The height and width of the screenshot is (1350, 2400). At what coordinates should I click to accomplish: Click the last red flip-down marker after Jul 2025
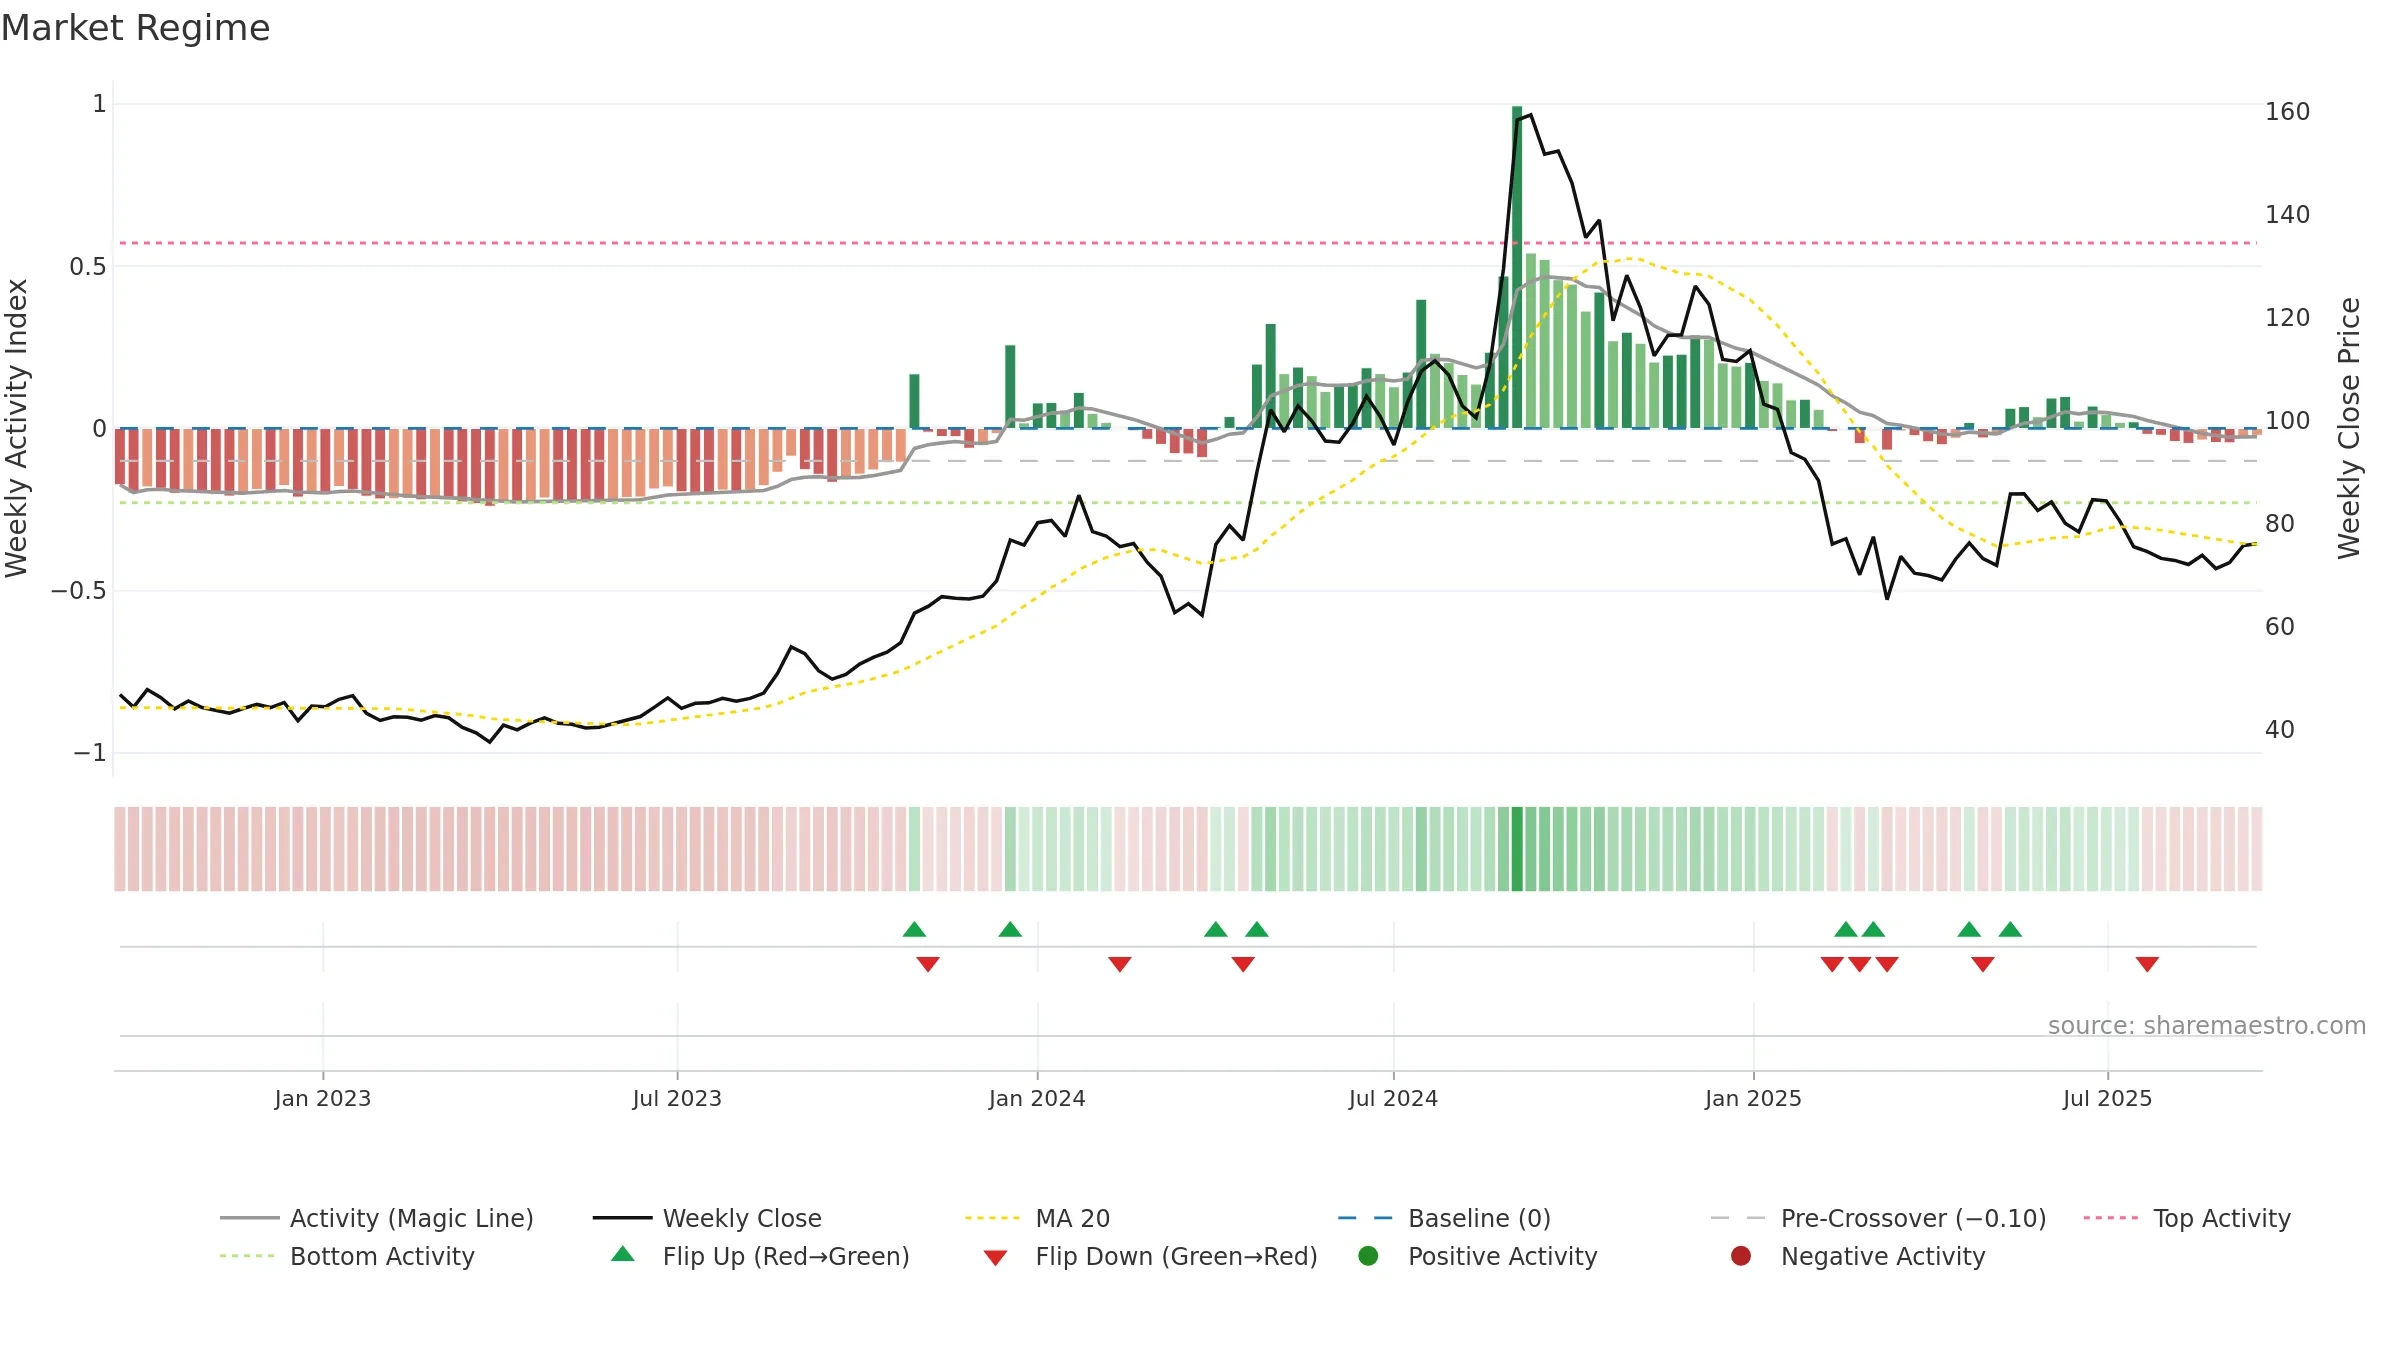click(x=2147, y=964)
